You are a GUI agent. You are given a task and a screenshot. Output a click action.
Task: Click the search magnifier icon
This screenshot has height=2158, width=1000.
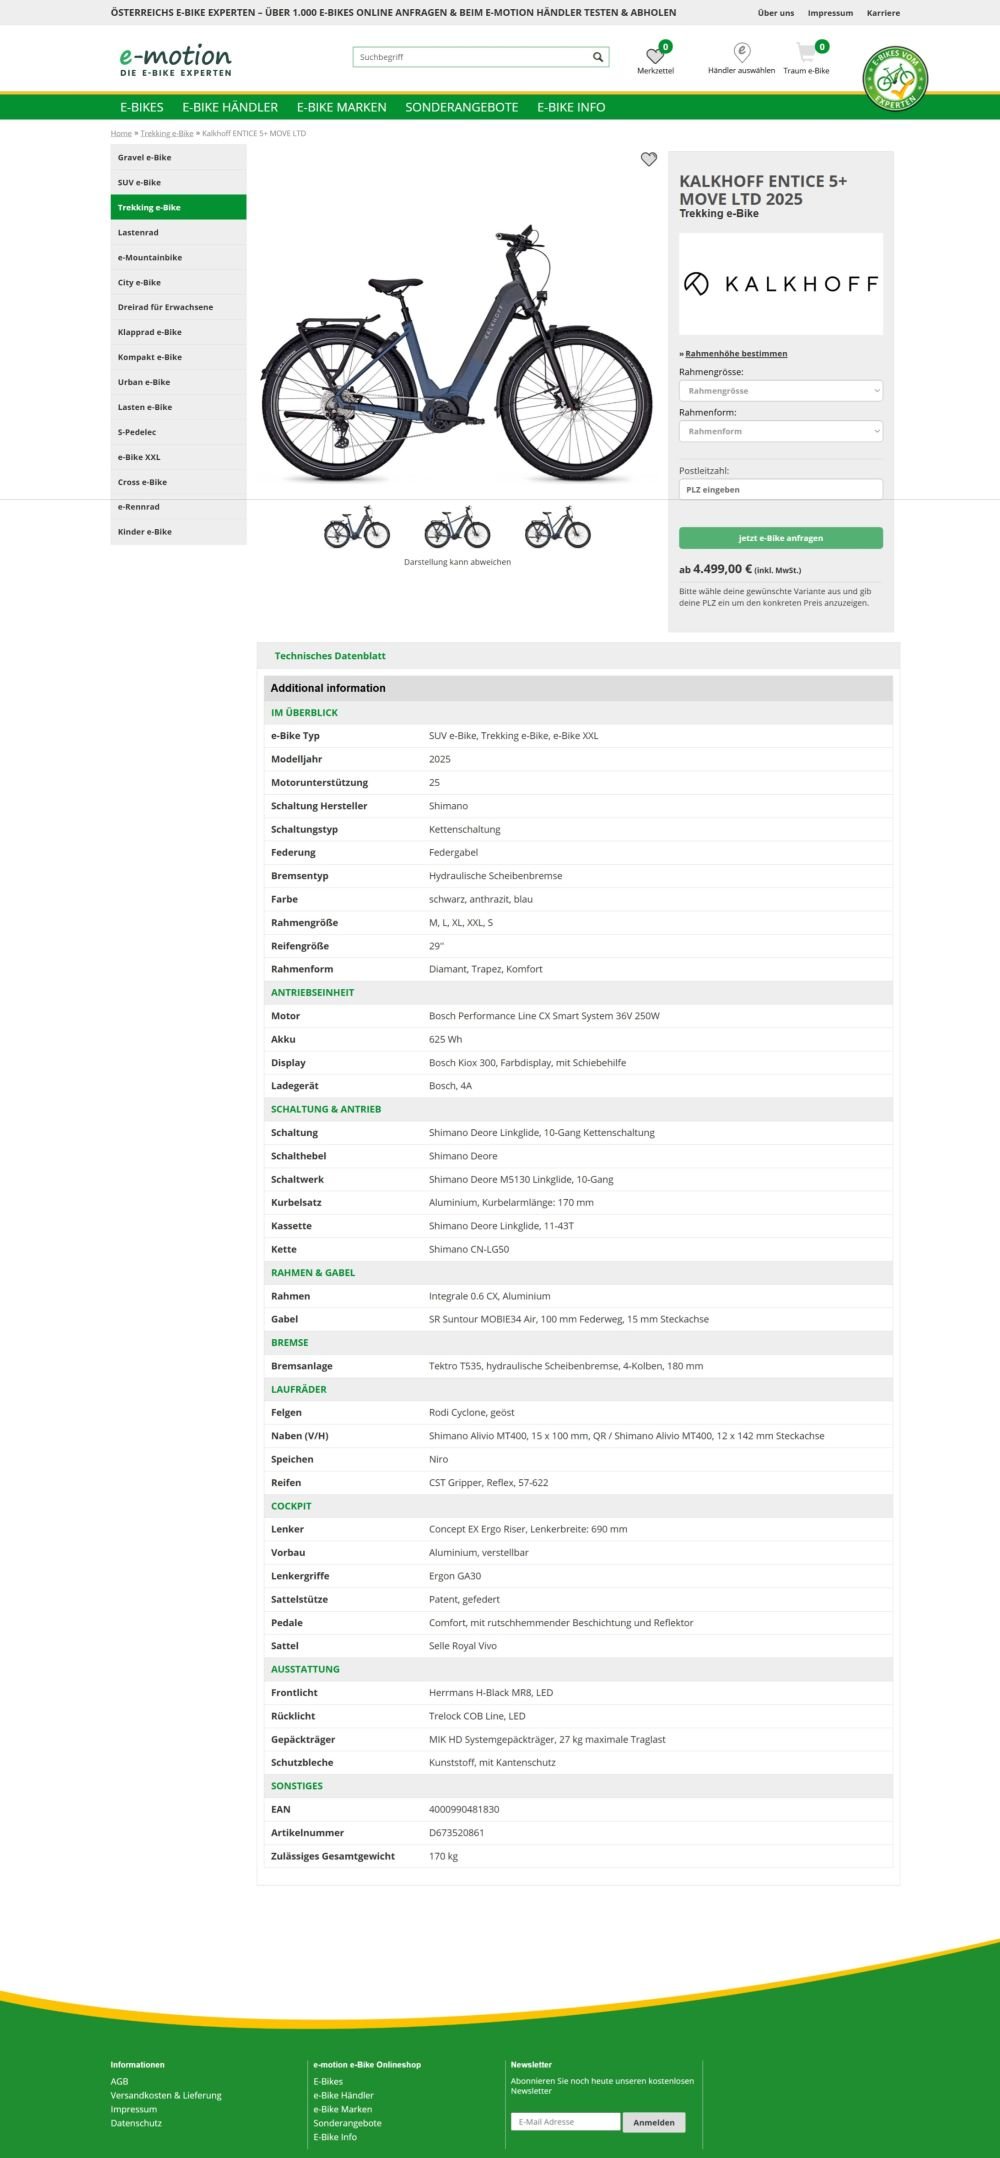click(598, 57)
